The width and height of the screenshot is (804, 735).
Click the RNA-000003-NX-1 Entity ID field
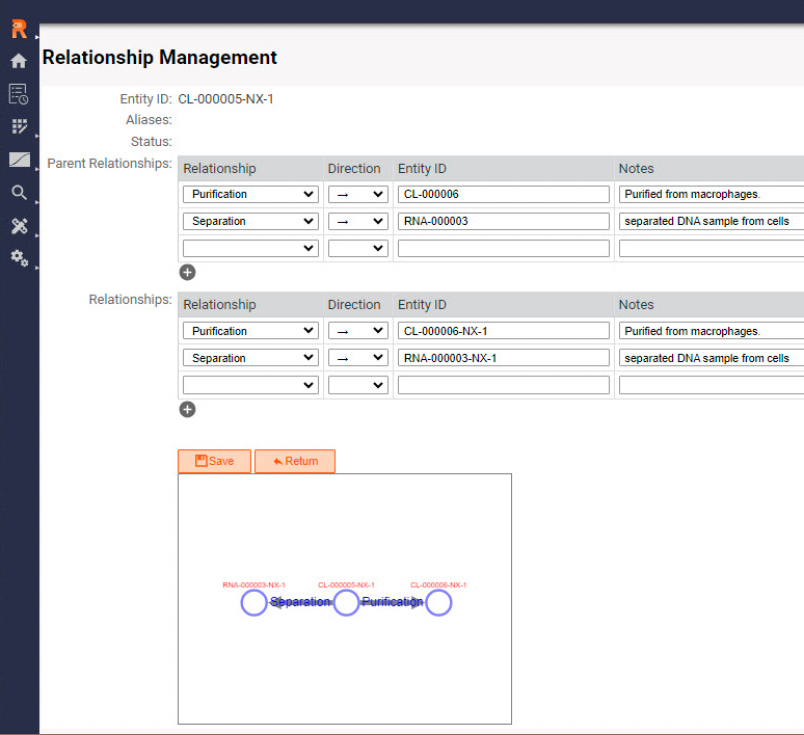504,358
